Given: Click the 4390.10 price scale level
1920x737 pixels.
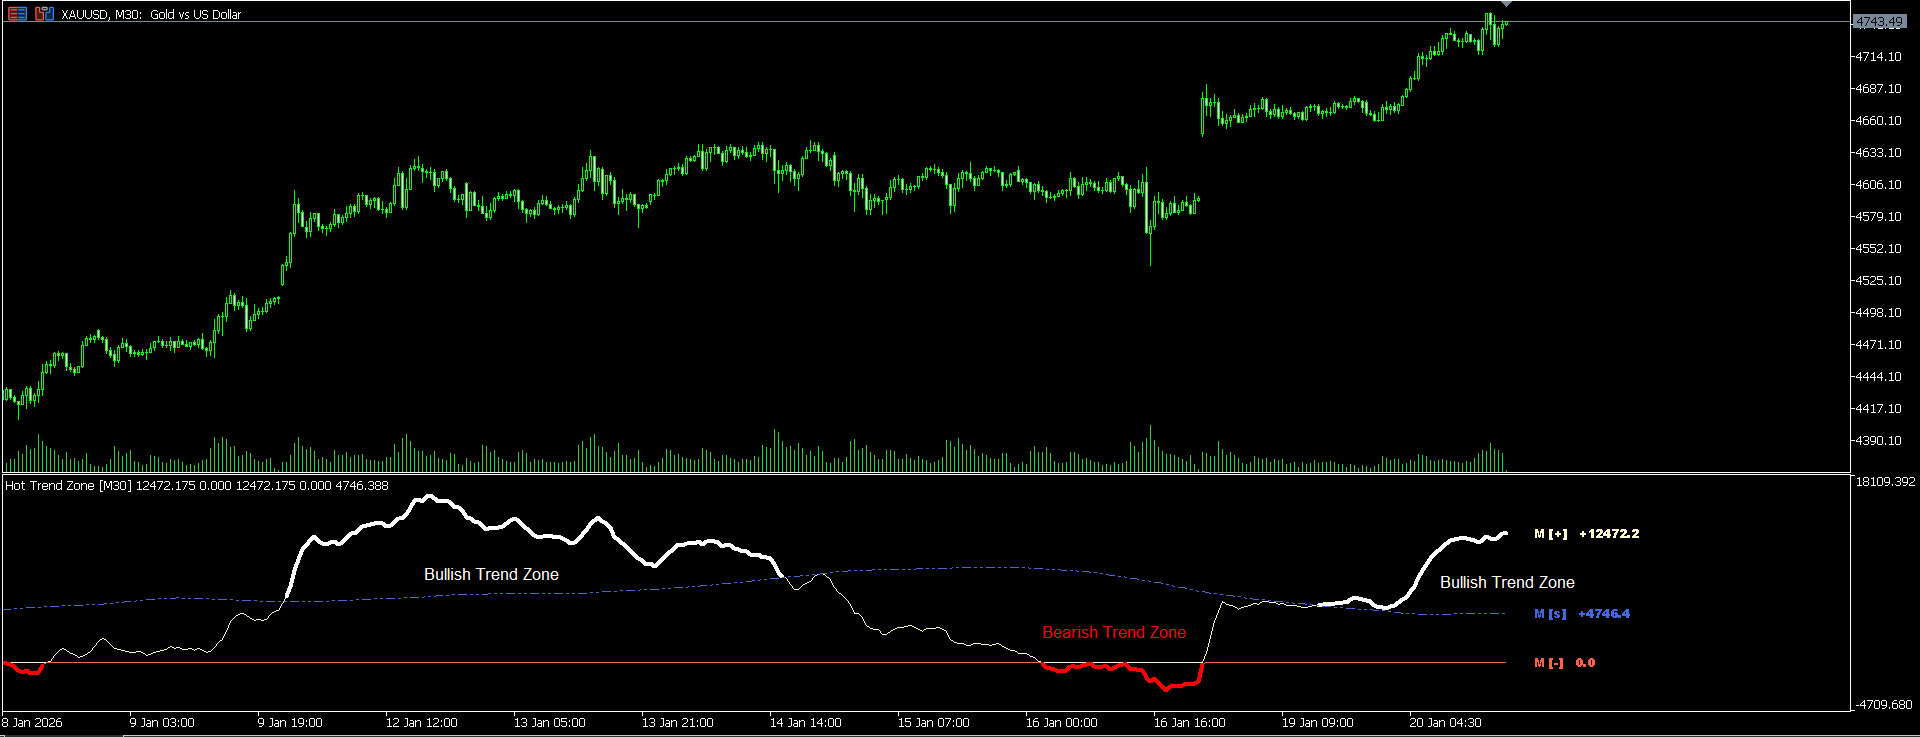Looking at the screenshot, I should coord(1878,441).
